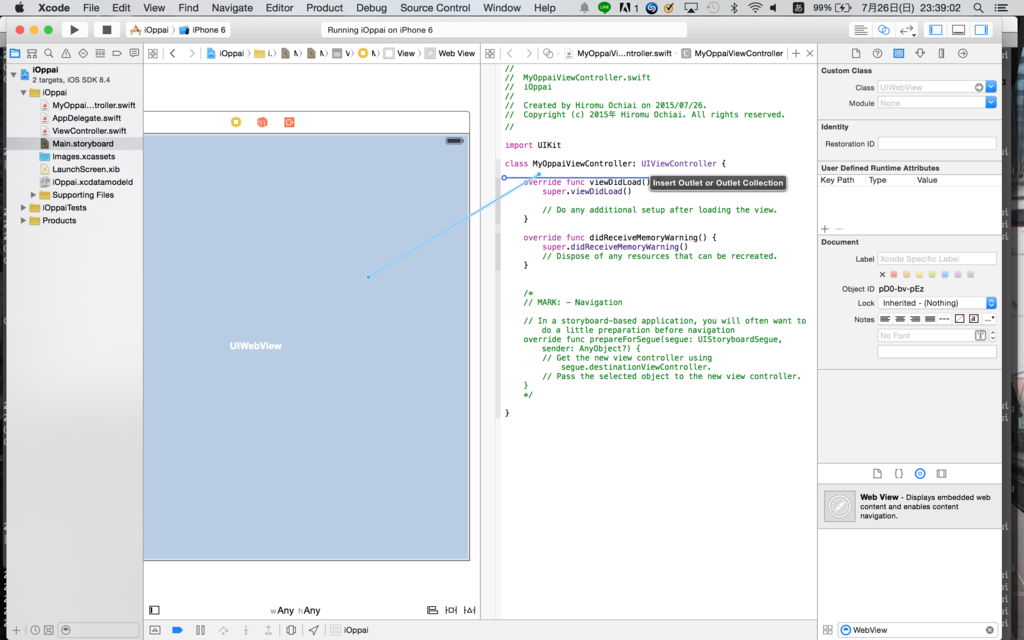The height and width of the screenshot is (640, 1024).
Task: Pause program execution in debug bar
Action: 200,630
